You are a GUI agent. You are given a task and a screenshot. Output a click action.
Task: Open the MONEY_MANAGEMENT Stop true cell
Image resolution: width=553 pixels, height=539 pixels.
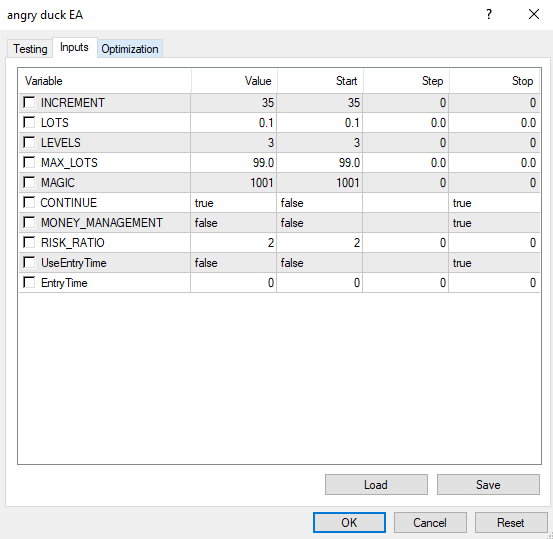click(494, 223)
